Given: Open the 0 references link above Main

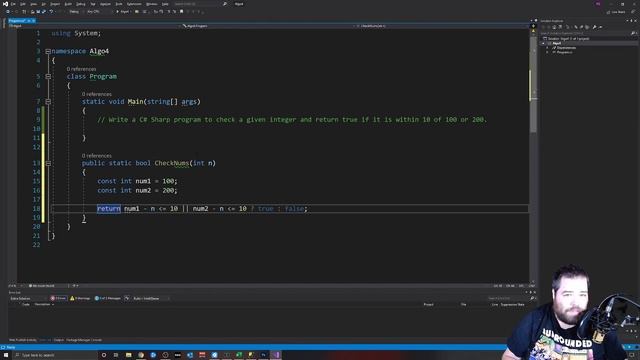Looking at the screenshot, I should point(97,94).
